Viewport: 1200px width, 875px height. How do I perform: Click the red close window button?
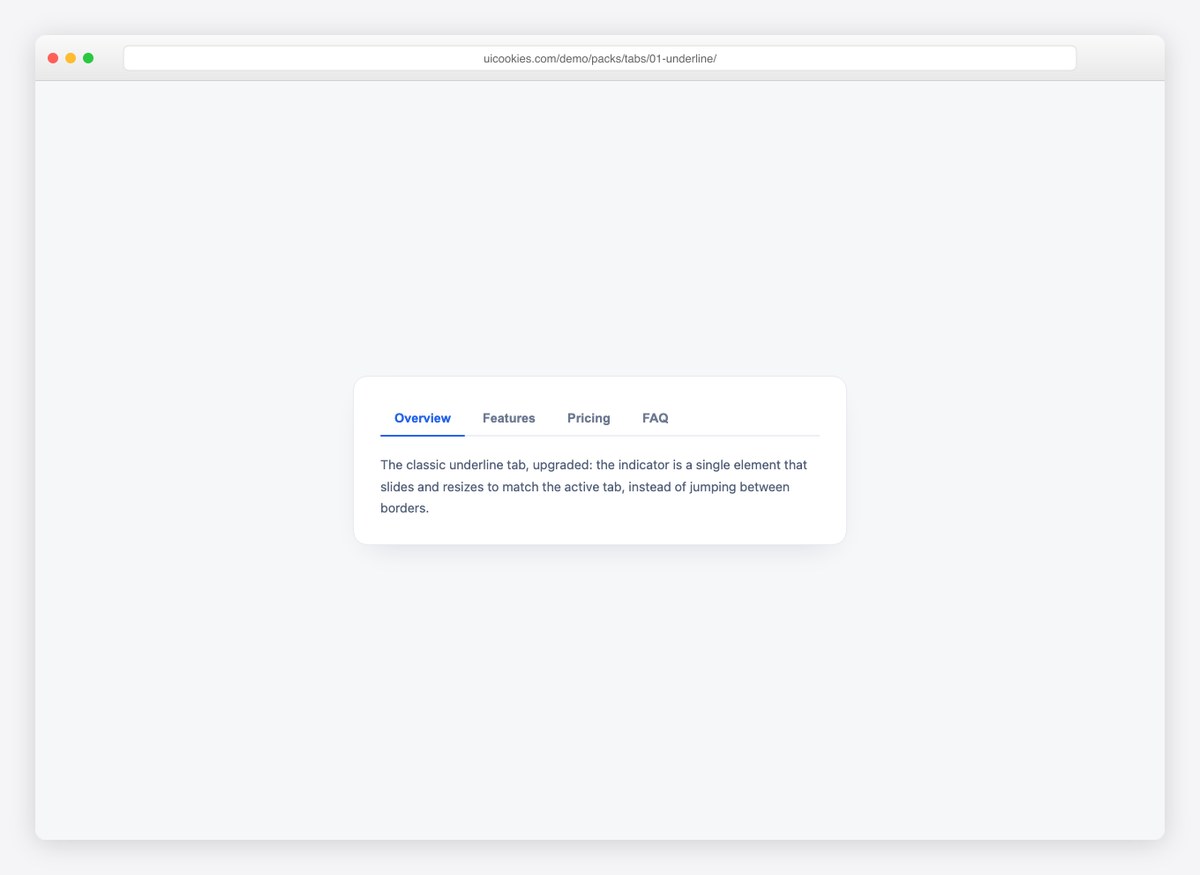point(53,58)
